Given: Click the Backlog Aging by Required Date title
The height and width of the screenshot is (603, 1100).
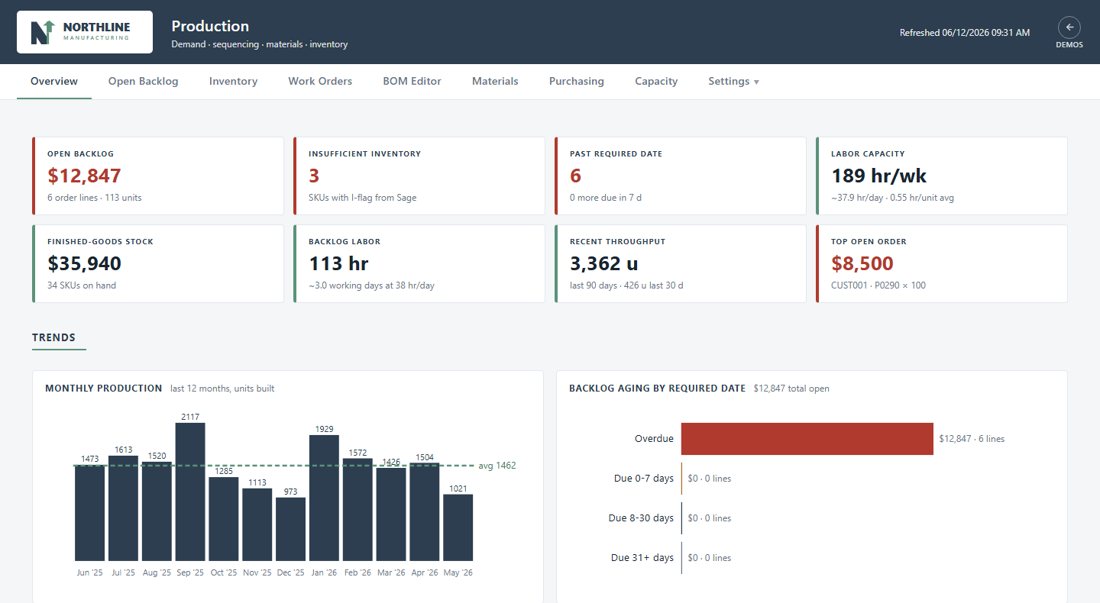Looking at the screenshot, I should pyautogui.click(x=657, y=388).
